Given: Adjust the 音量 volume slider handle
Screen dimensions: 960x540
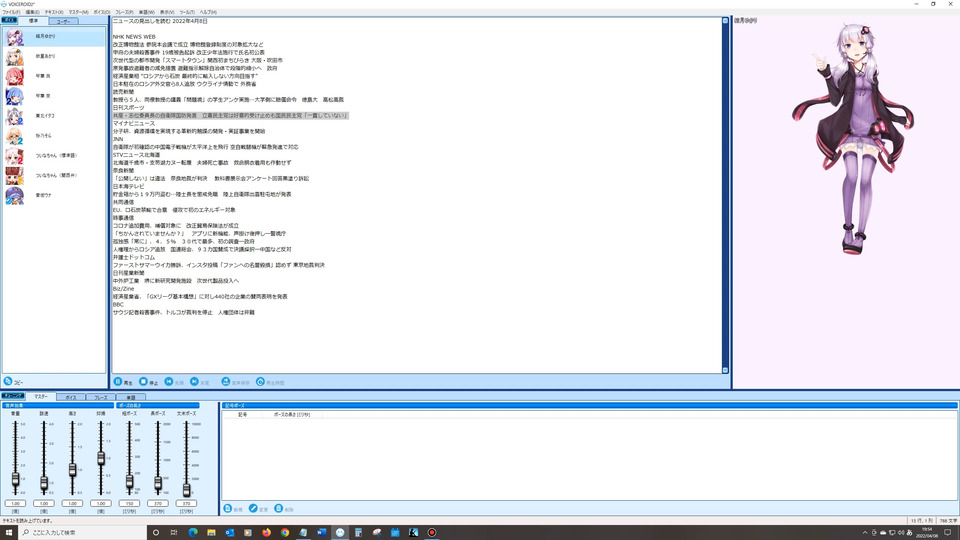Looking at the screenshot, I should [x=15, y=479].
